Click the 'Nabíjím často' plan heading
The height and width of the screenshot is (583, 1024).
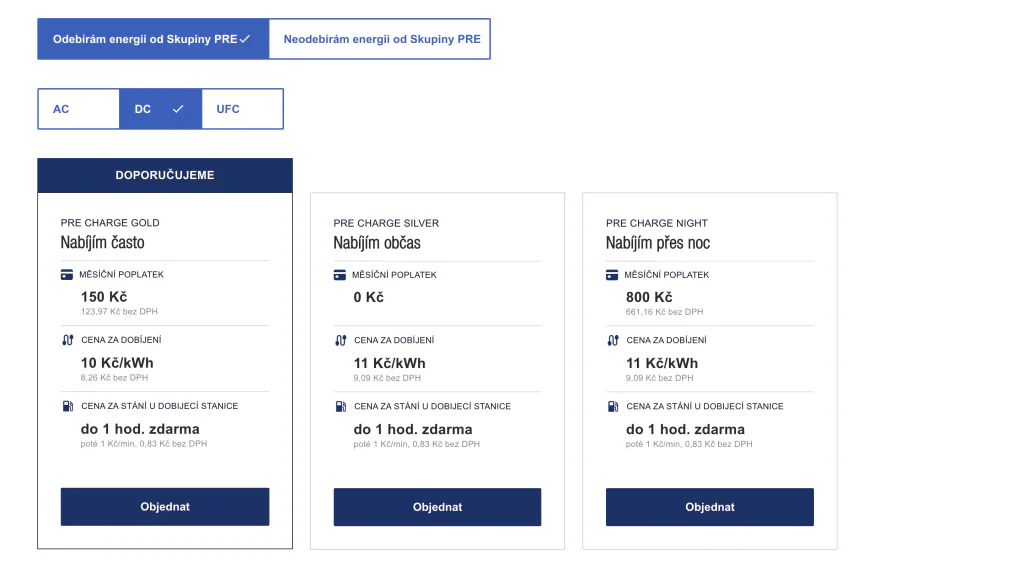click(102, 243)
